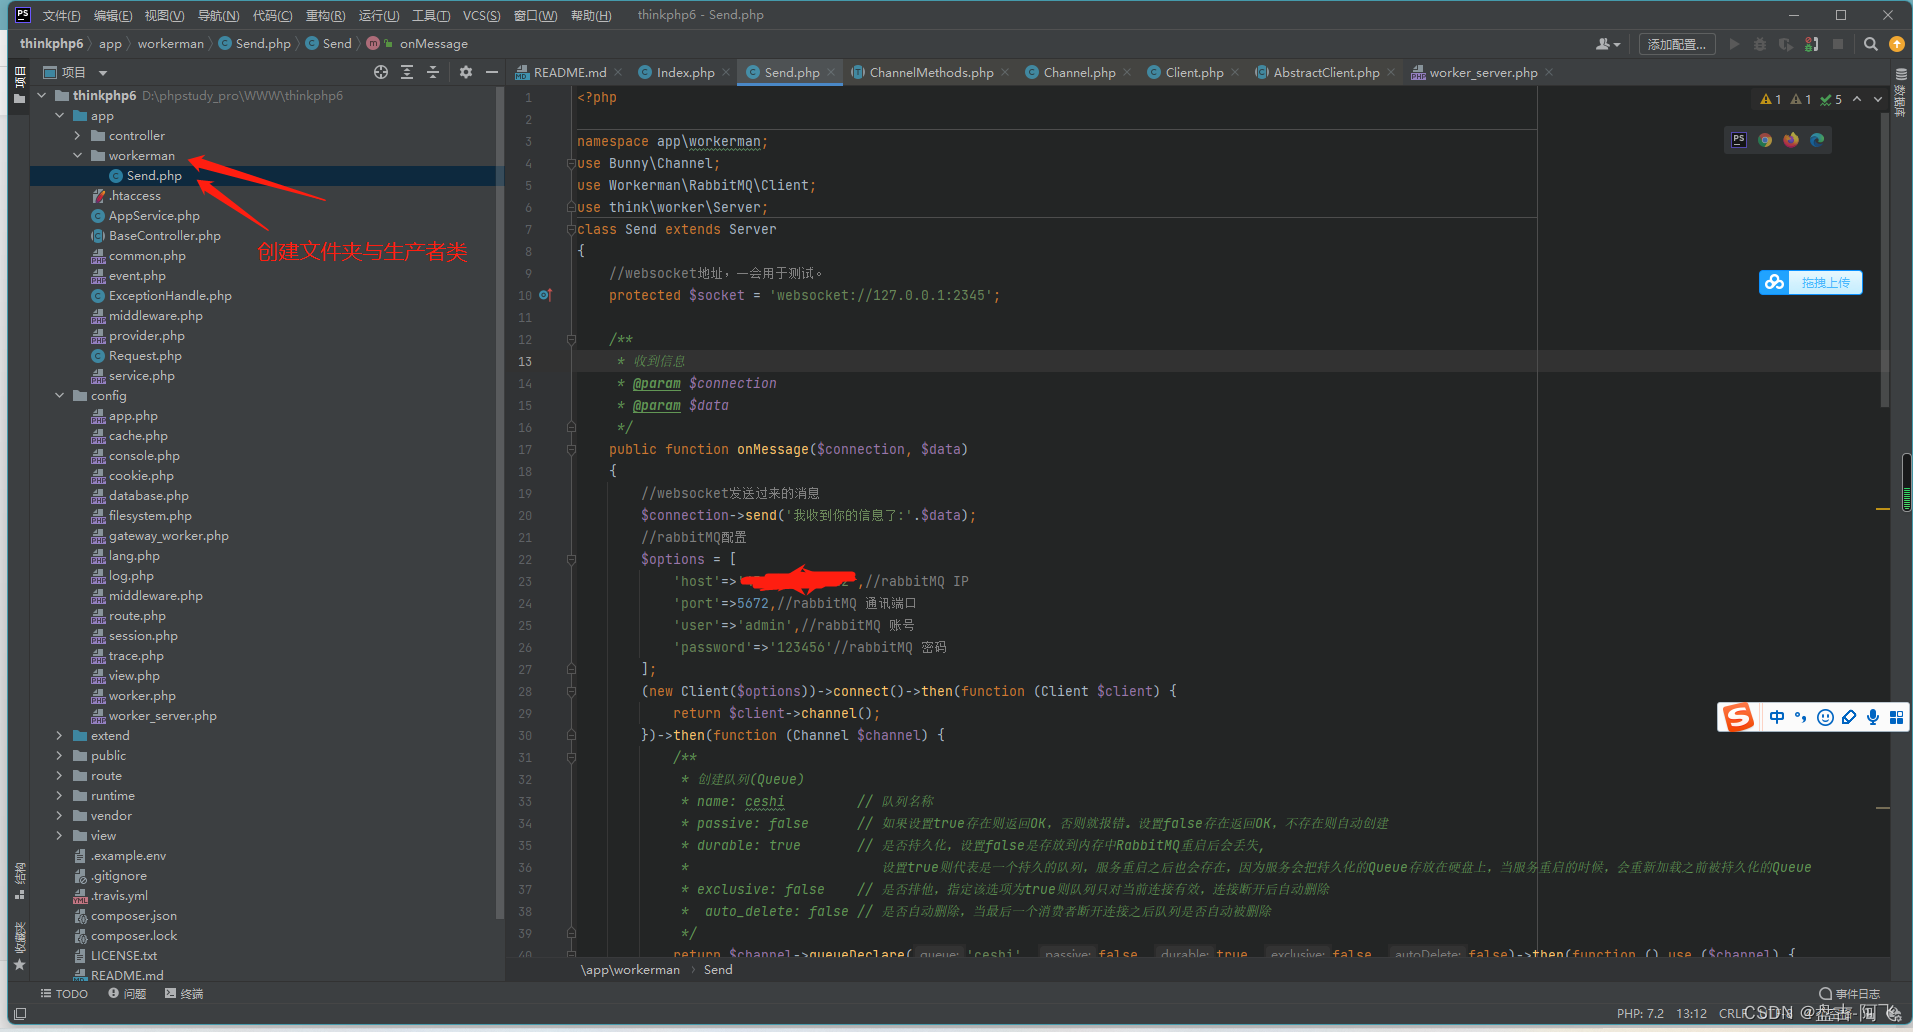Collapse all tree nodes with collapse icon

432,72
